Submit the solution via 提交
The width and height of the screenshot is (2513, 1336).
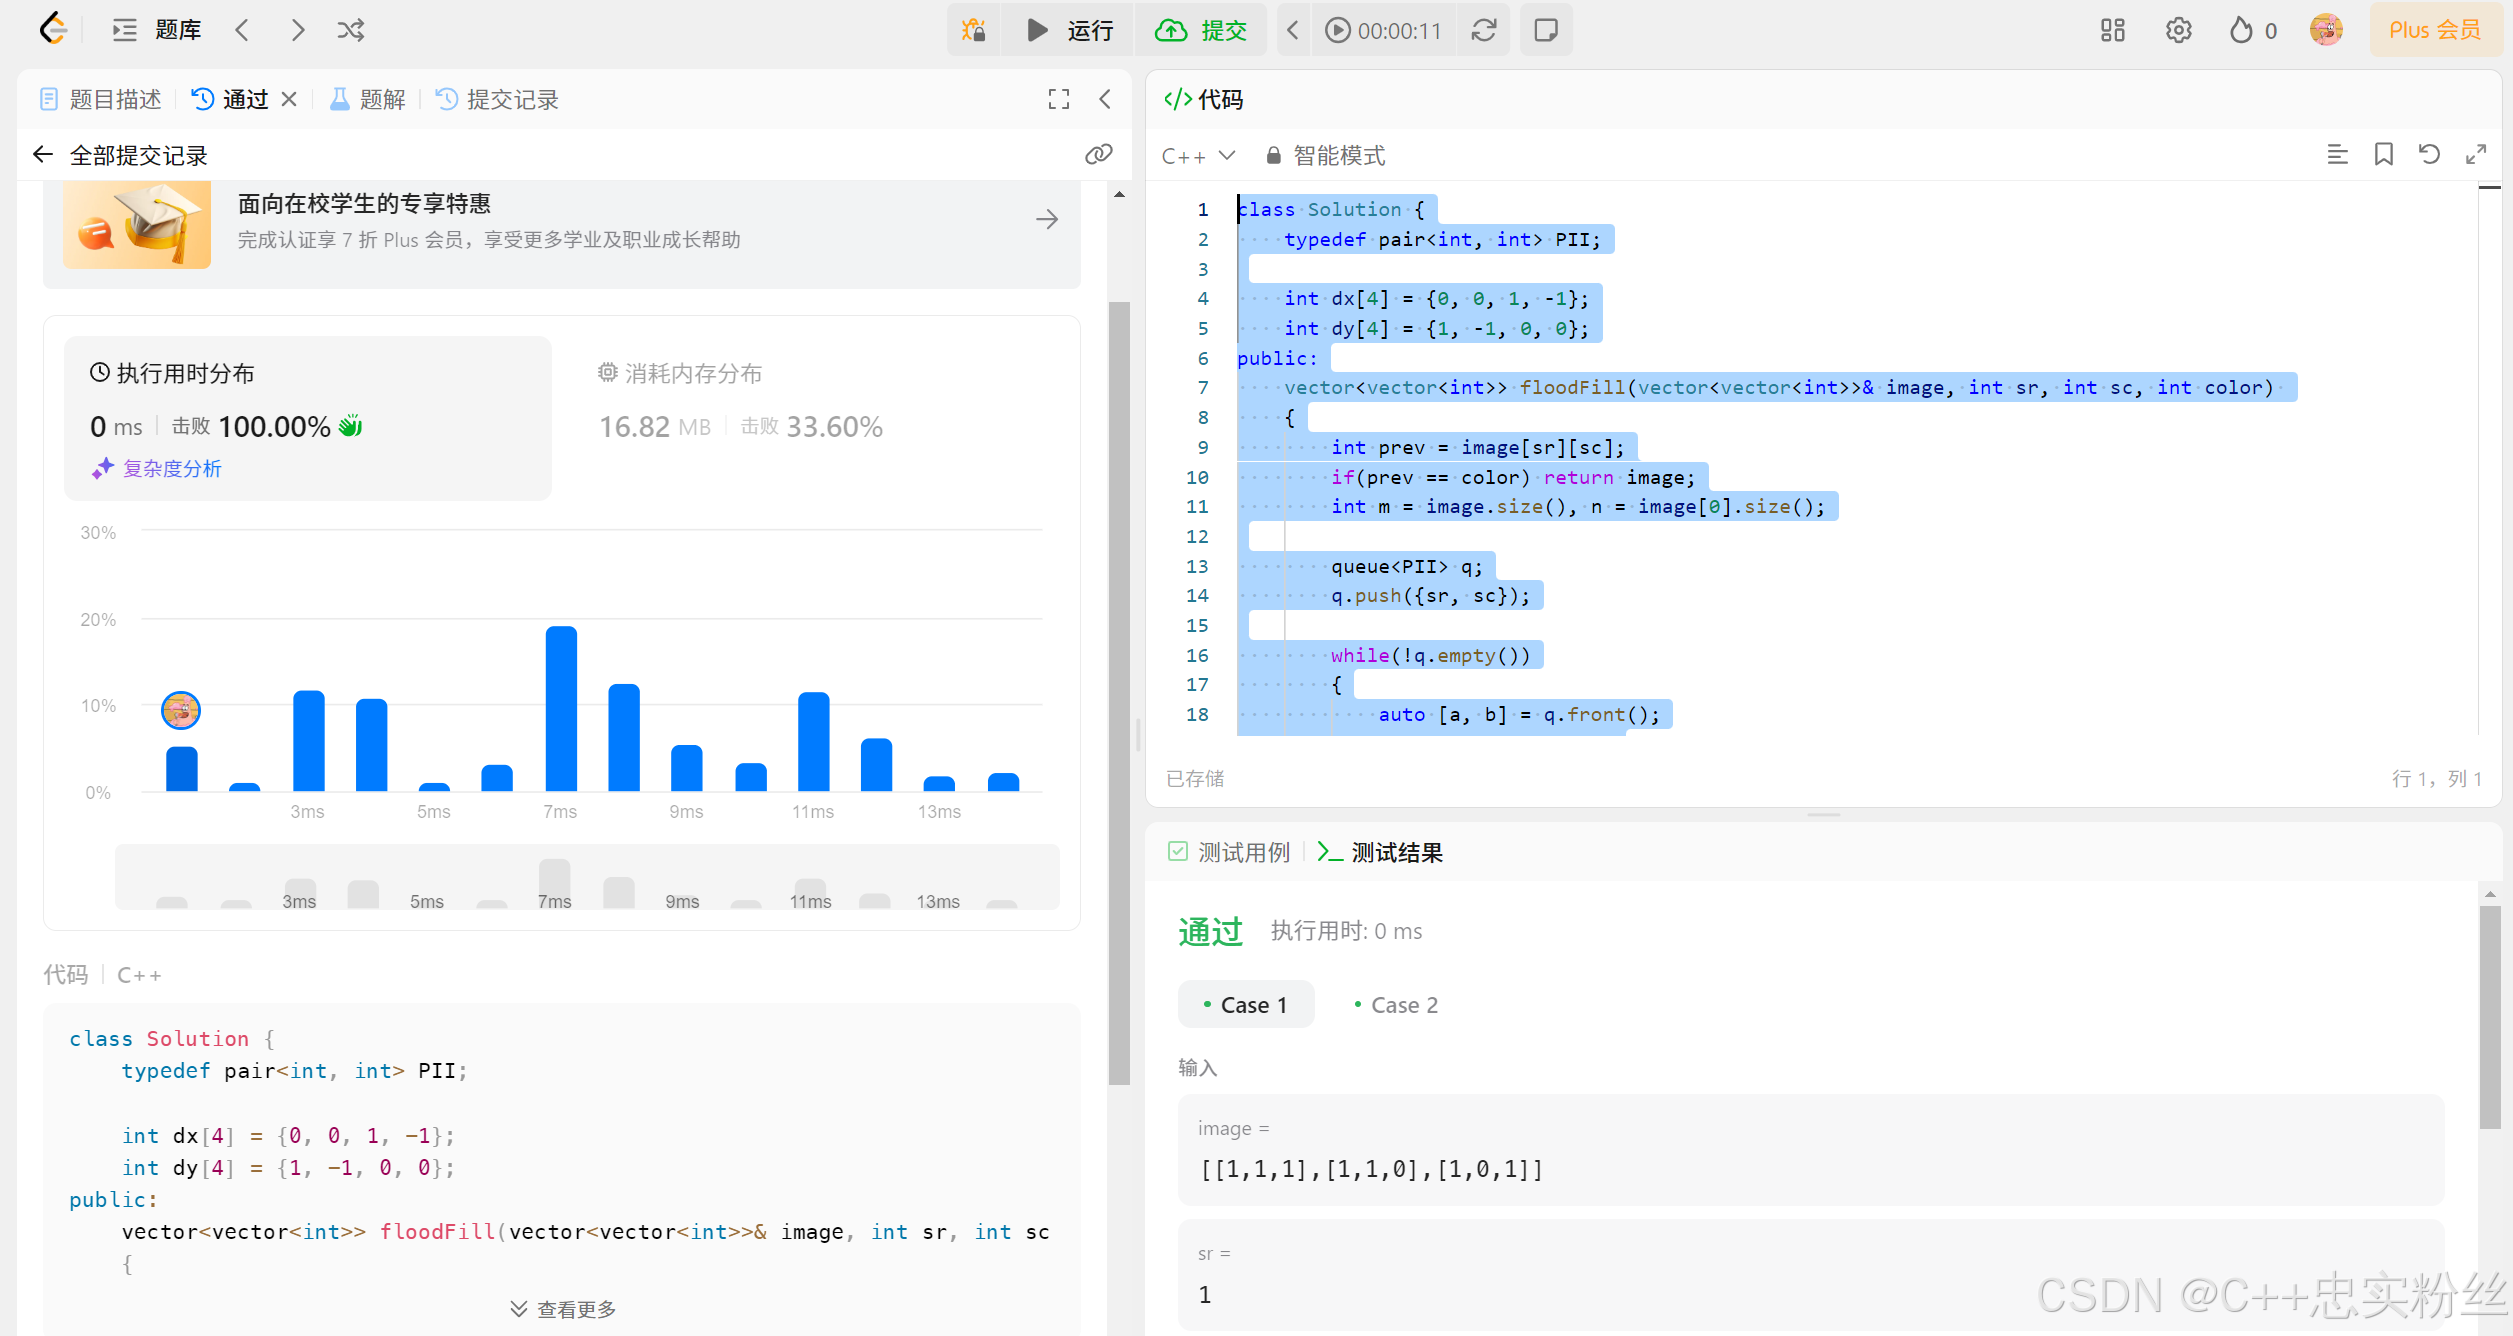(1203, 30)
